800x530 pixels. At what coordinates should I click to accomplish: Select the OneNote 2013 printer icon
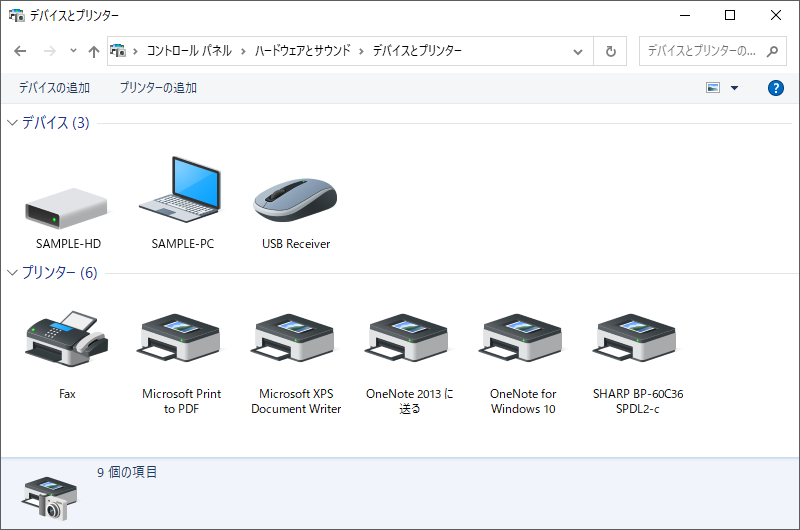tap(409, 338)
